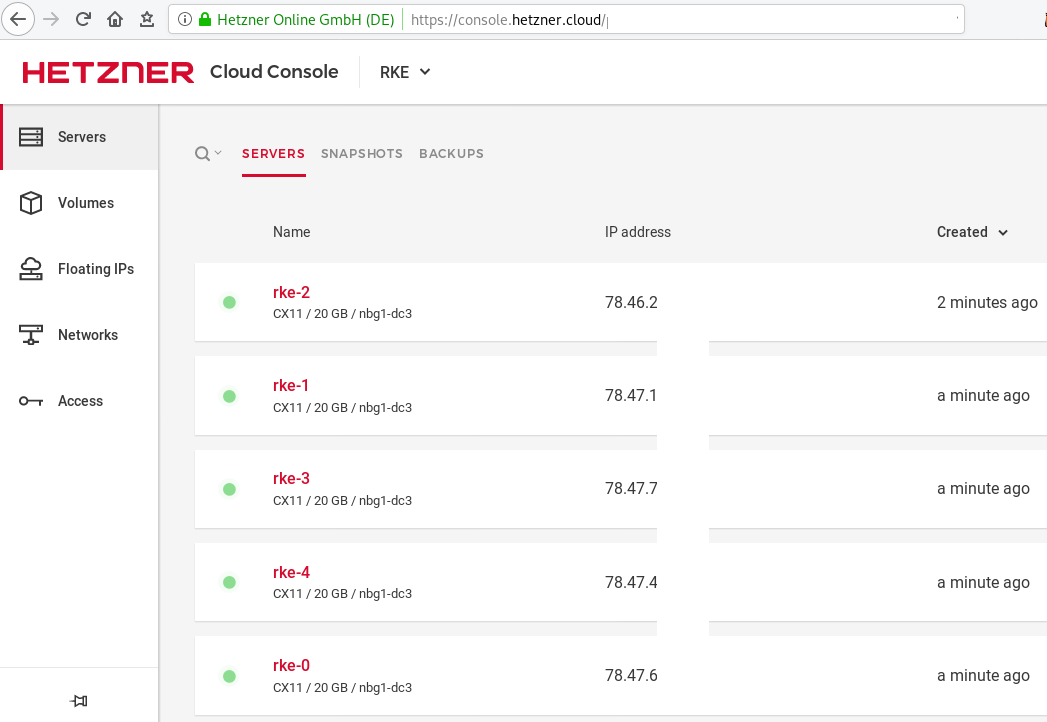The height and width of the screenshot is (722, 1047).
Task: Reload the page in the browser
Action: coord(83,19)
